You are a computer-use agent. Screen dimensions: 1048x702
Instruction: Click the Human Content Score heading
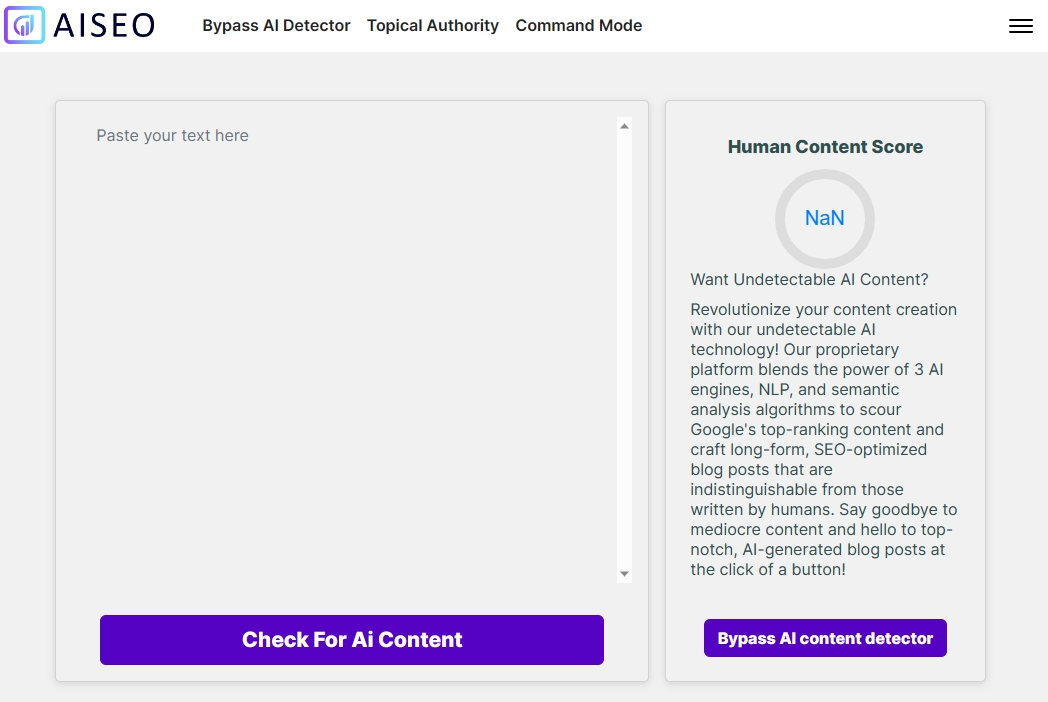click(x=825, y=147)
